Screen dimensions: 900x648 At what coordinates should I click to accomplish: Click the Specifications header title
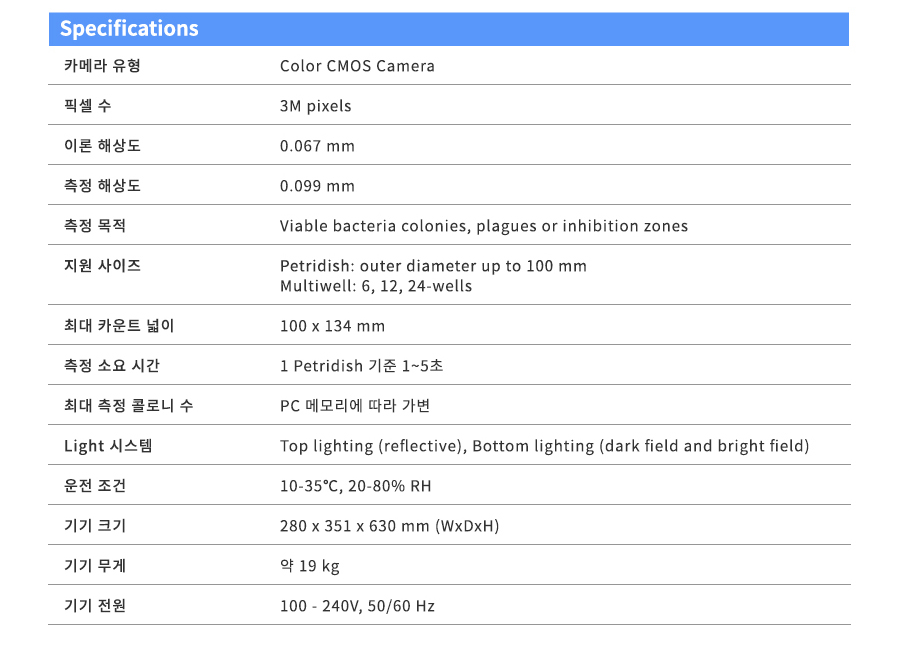[x=129, y=29]
